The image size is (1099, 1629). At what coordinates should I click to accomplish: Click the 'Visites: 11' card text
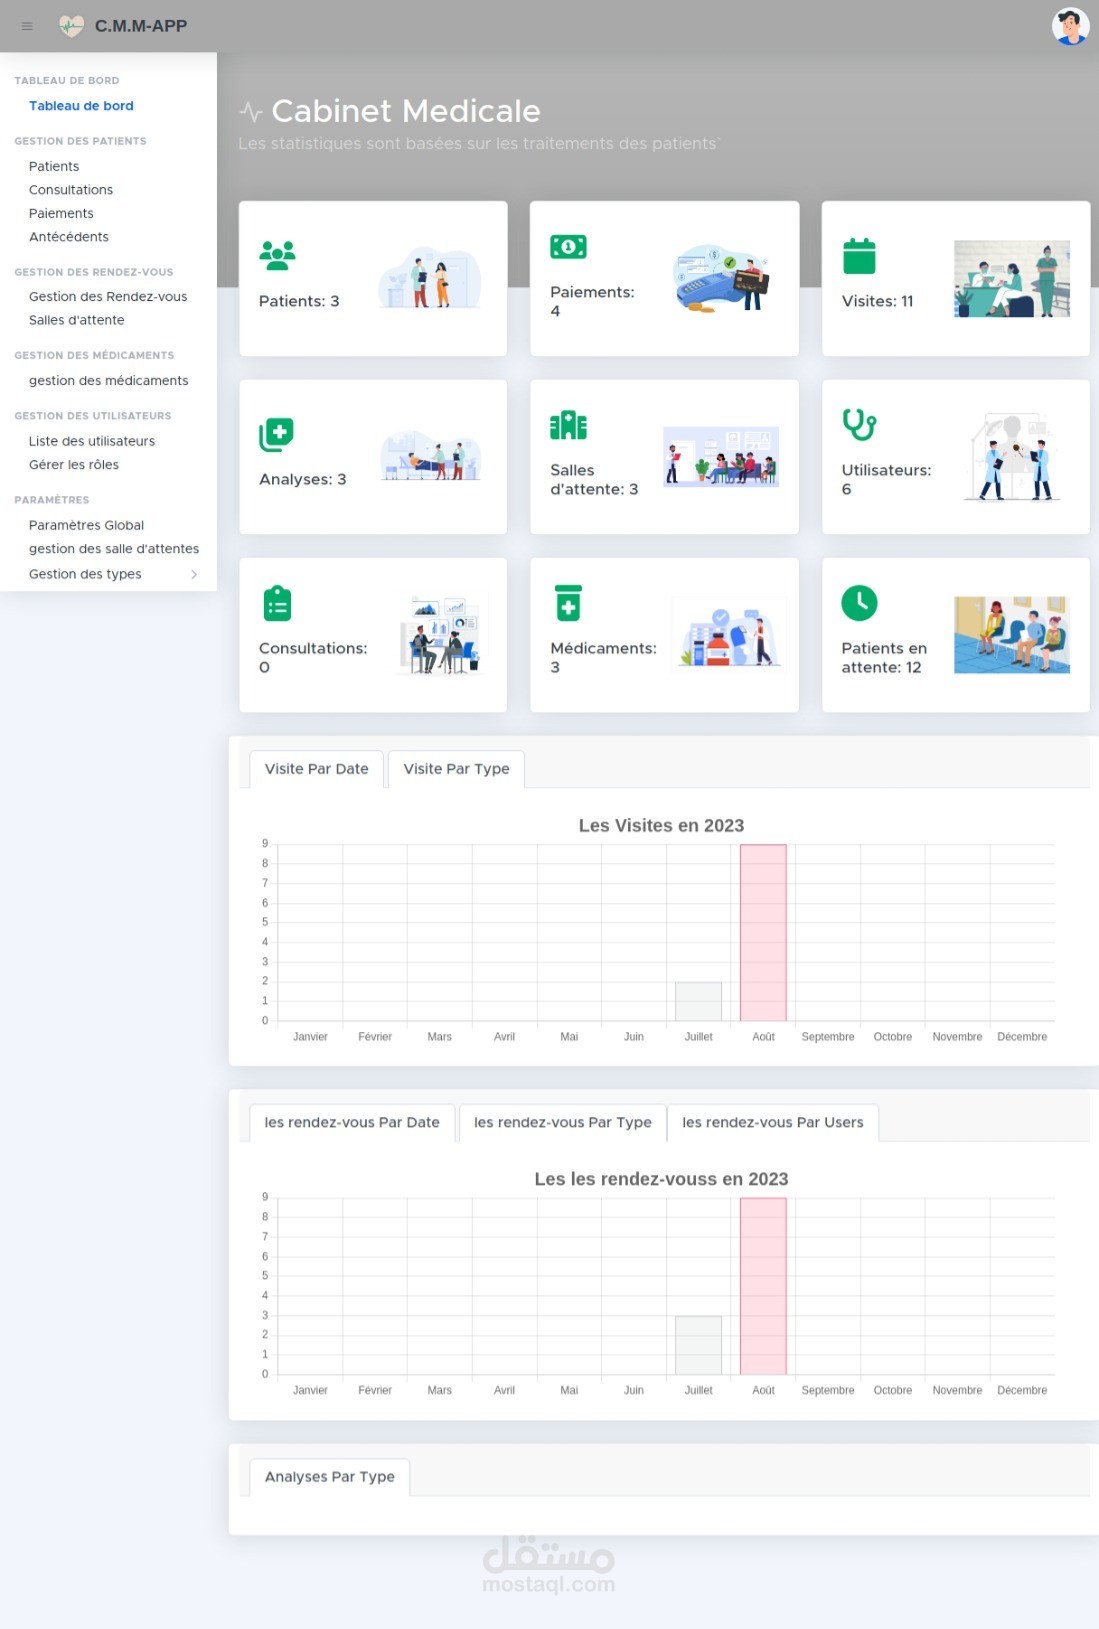tap(877, 301)
